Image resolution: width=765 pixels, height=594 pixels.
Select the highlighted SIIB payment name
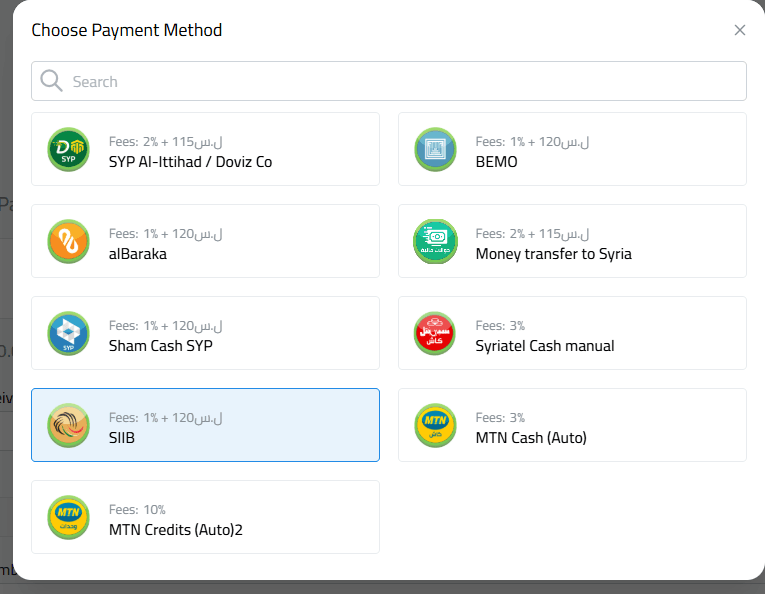(x=121, y=438)
